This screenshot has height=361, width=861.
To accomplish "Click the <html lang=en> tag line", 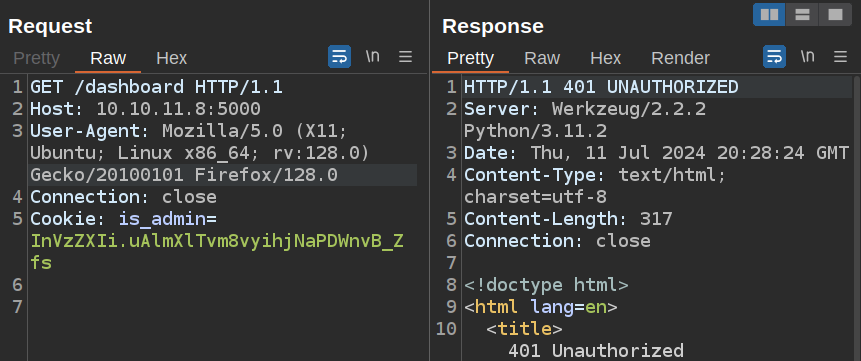I will point(541,307).
